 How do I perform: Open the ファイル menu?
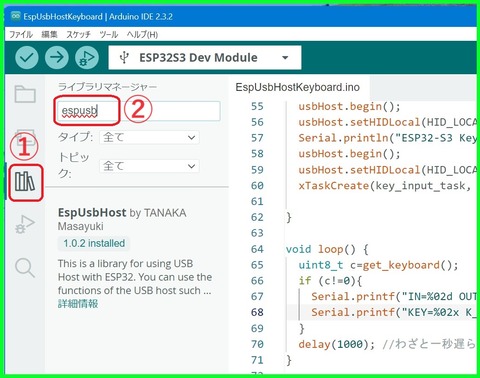tap(21, 34)
